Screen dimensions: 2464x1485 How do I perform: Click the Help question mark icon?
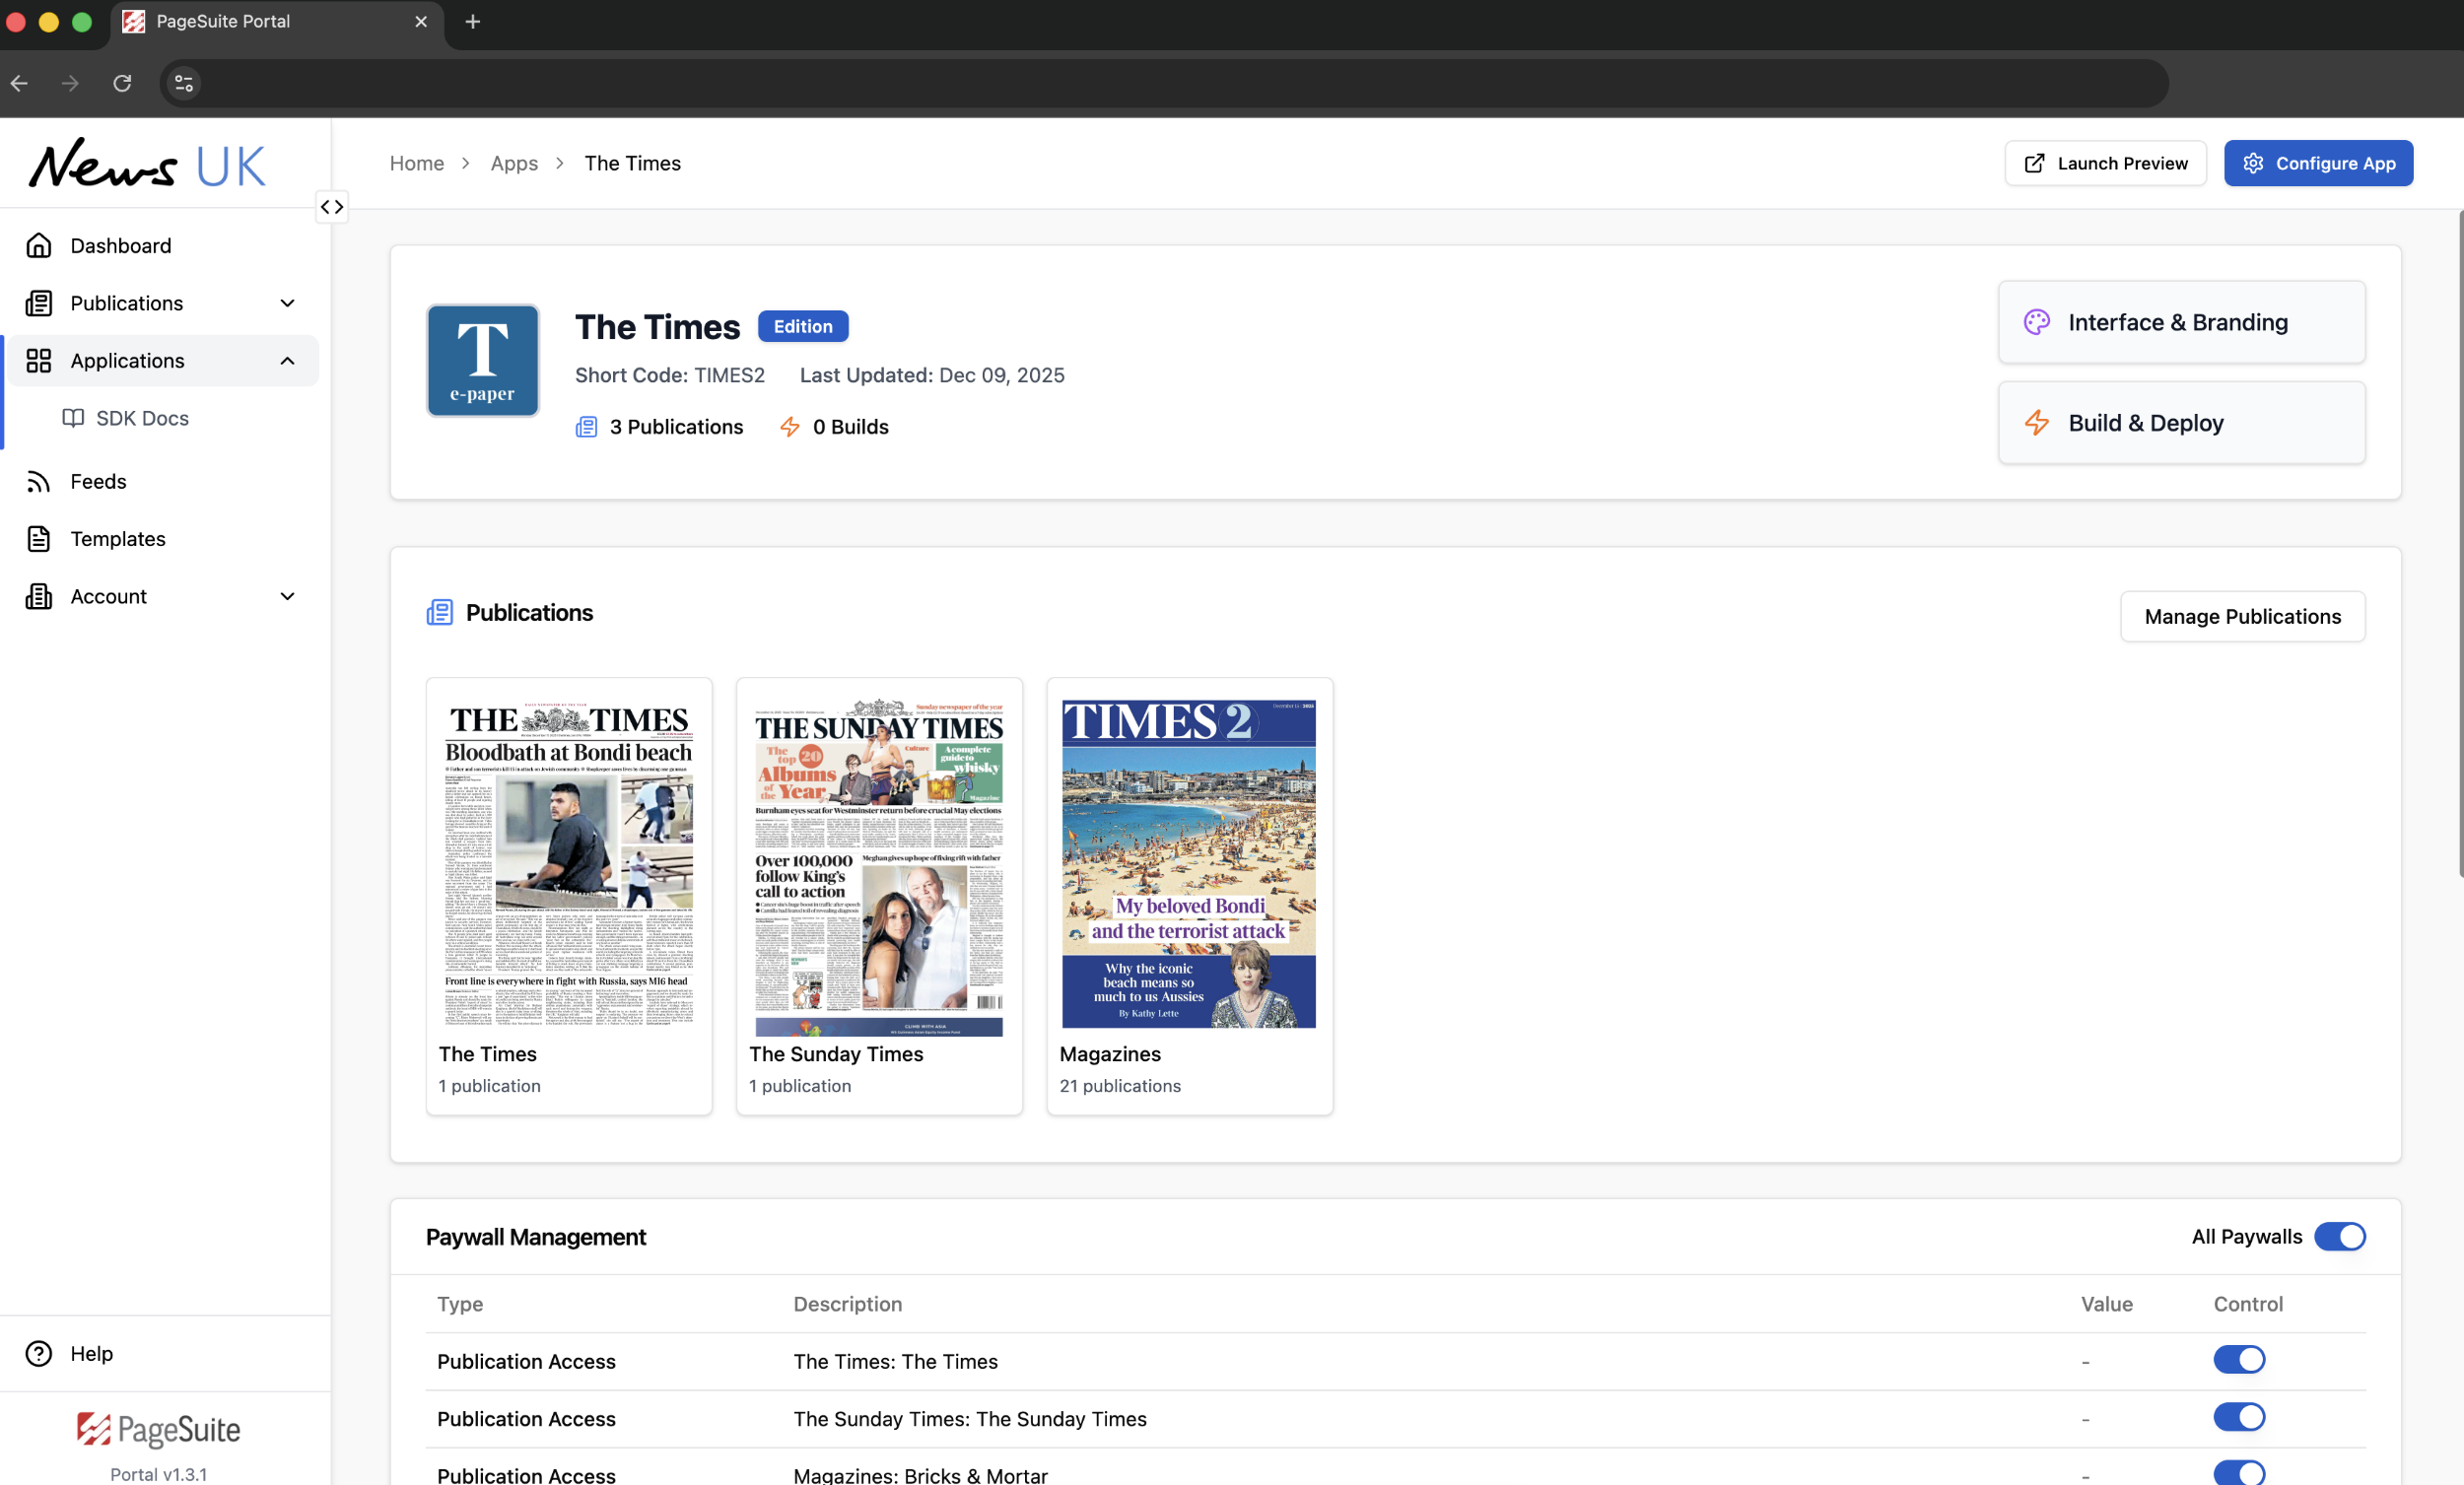(39, 1353)
